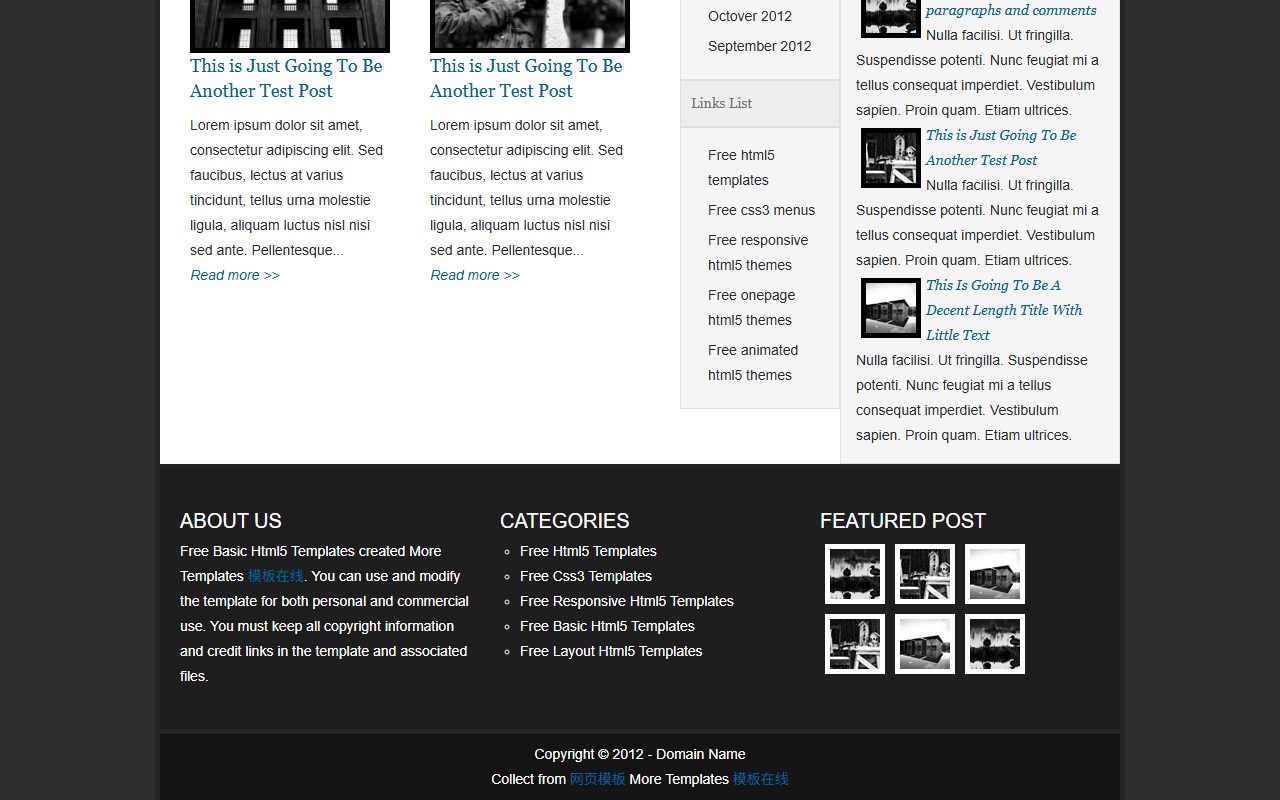Open last thumbnail in the bottom featured row
The width and height of the screenshot is (1280, 800).
tap(995, 644)
